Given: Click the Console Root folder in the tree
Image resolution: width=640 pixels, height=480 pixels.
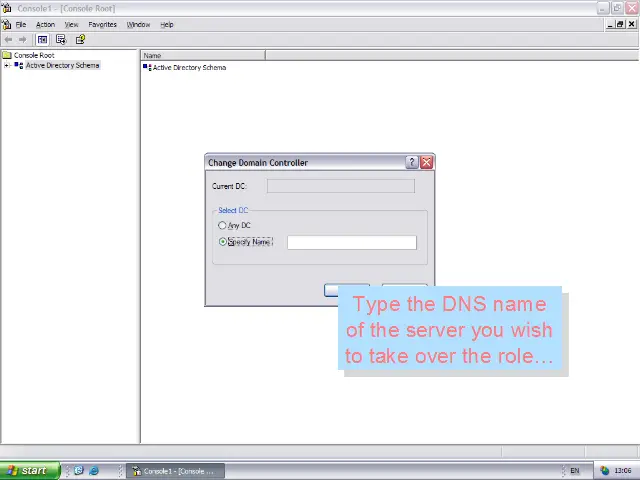Looking at the screenshot, I should (x=33, y=55).
